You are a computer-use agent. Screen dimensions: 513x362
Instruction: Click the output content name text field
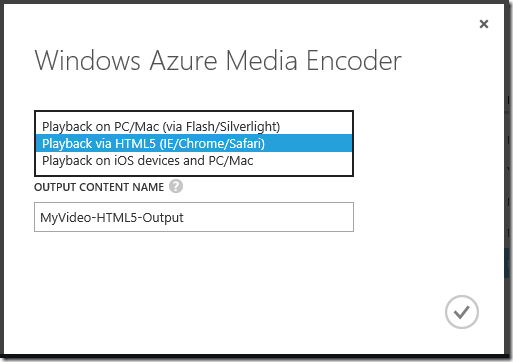(x=194, y=217)
